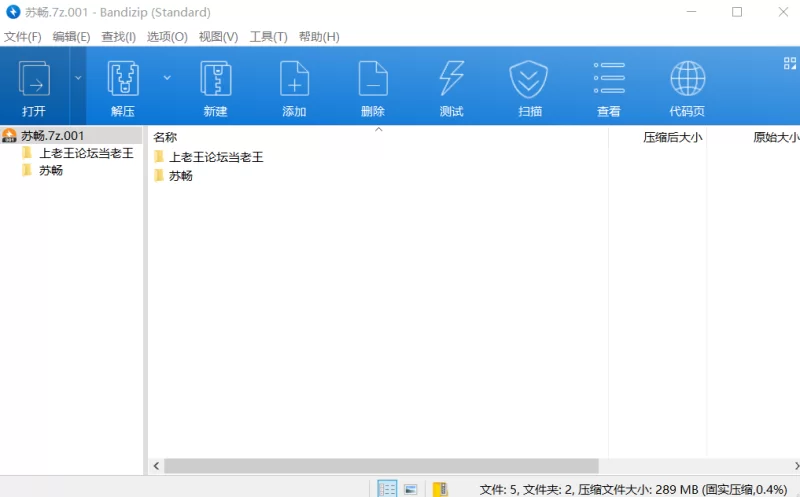Click the New archive (新建) icon

(216, 79)
